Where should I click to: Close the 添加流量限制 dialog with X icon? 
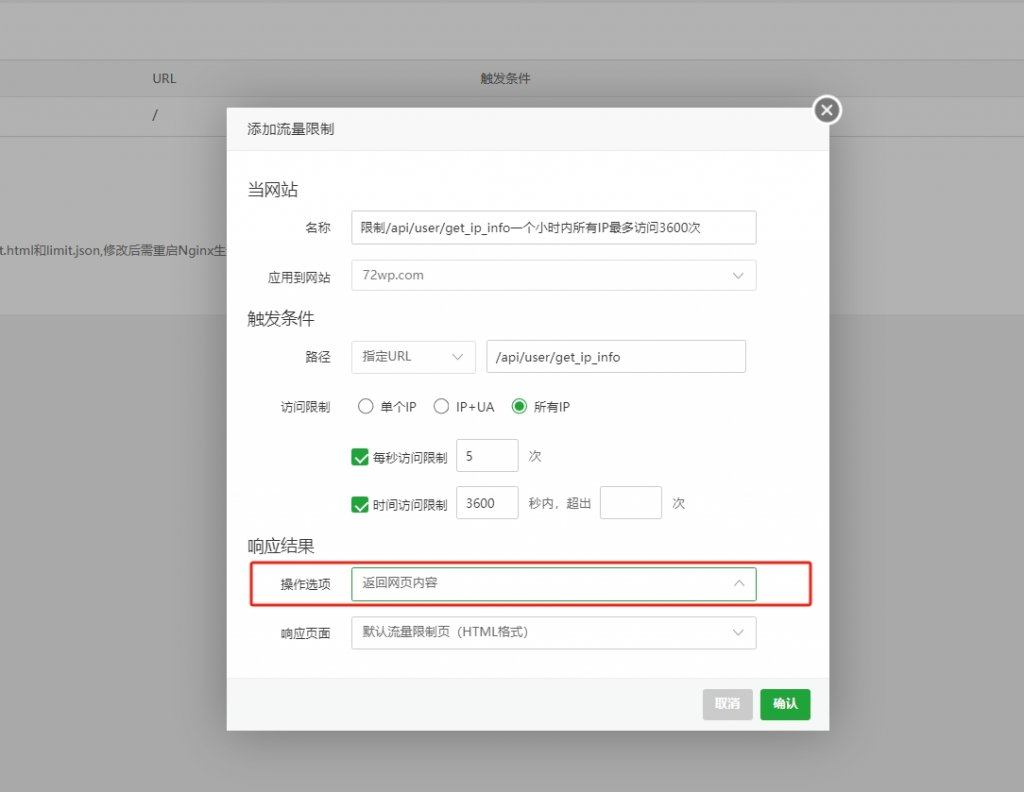click(826, 110)
